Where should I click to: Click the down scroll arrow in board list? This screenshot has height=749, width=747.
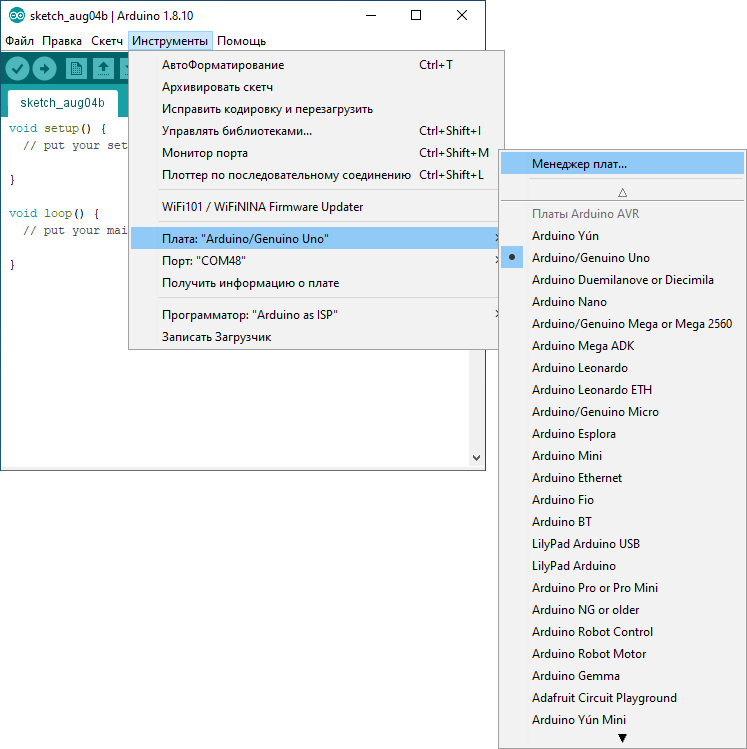click(x=622, y=738)
